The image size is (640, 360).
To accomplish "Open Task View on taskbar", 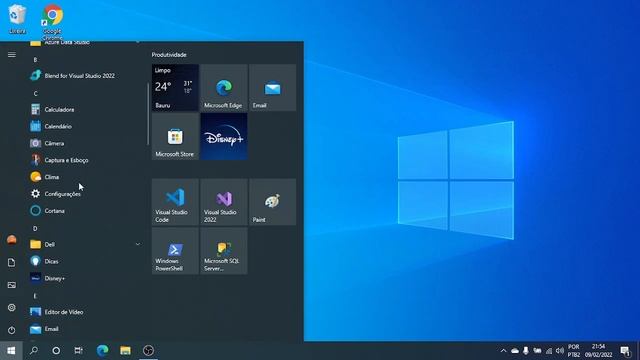I will (x=78, y=351).
